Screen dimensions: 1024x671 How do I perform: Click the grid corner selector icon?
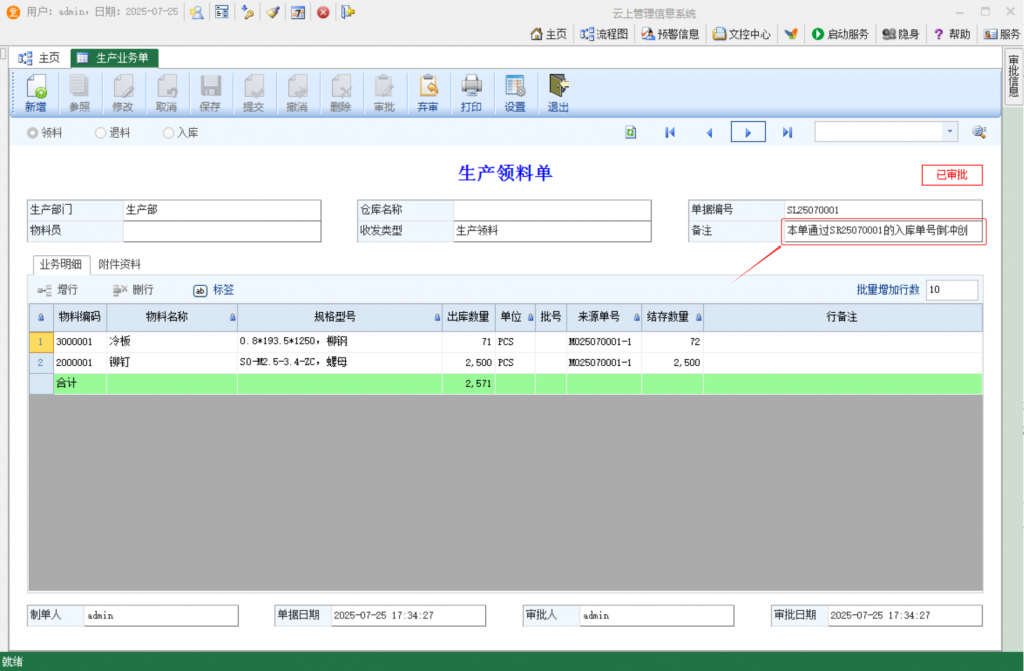41,318
